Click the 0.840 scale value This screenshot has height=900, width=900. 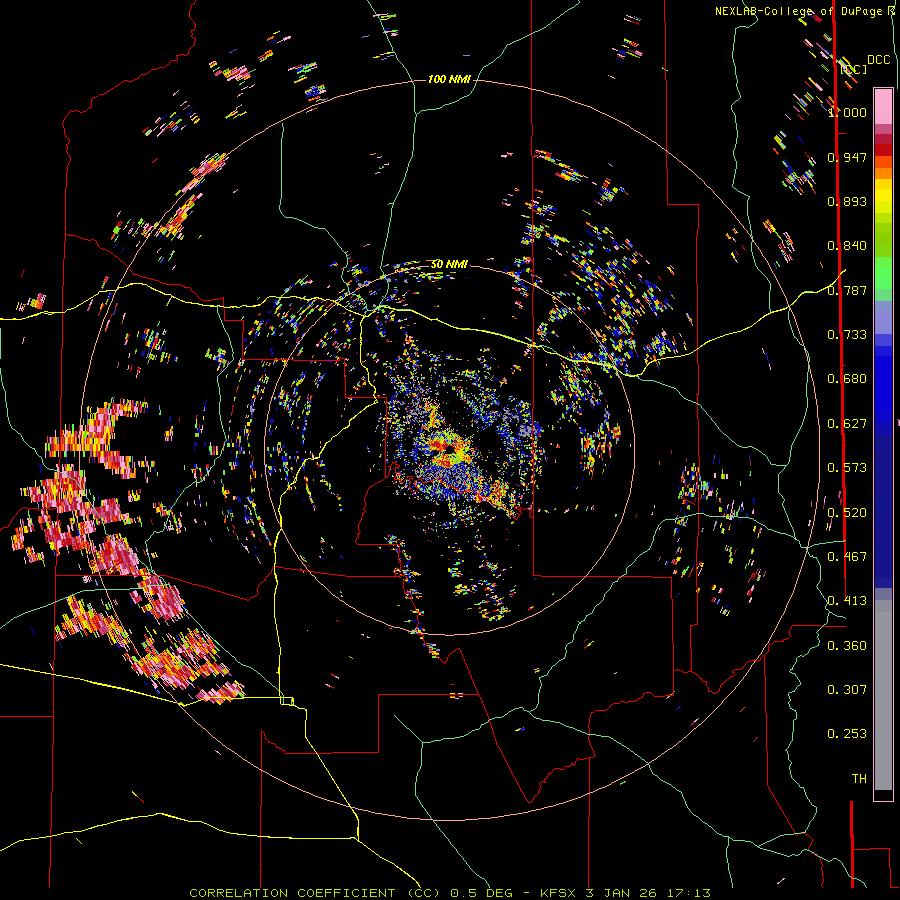(847, 246)
